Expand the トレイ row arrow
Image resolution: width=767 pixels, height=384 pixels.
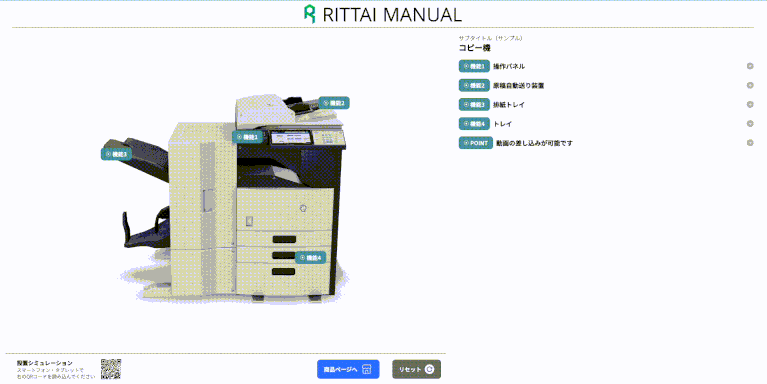750,124
